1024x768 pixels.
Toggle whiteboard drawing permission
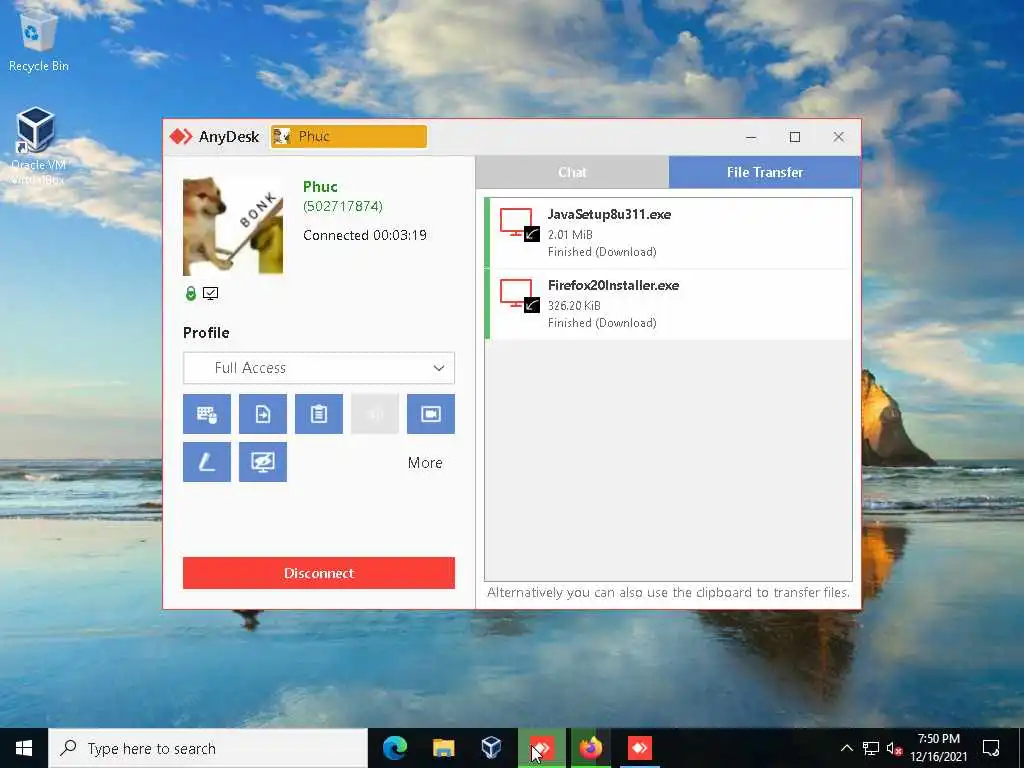(x=206, y=462)
